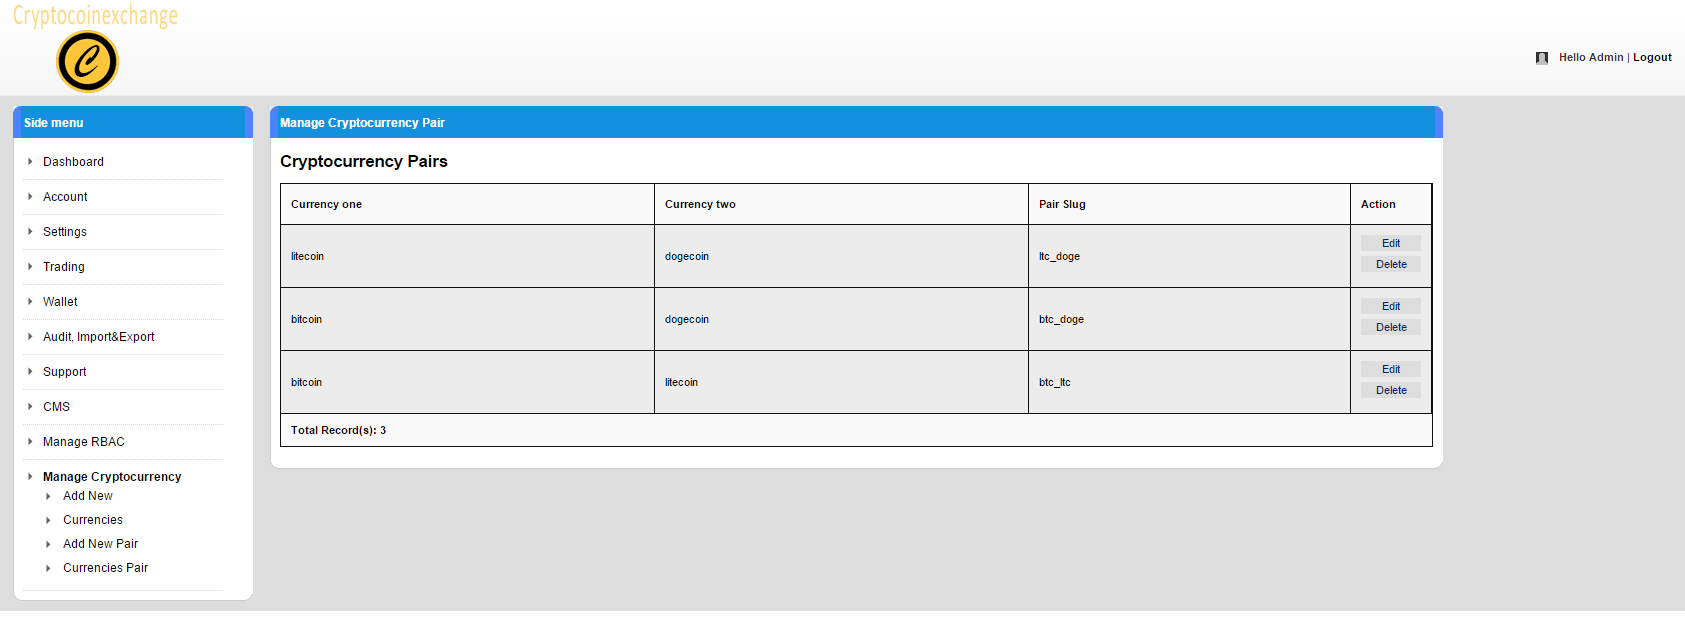Collapse arrow beside Manage Cryptocurrency

click(30, 476)
